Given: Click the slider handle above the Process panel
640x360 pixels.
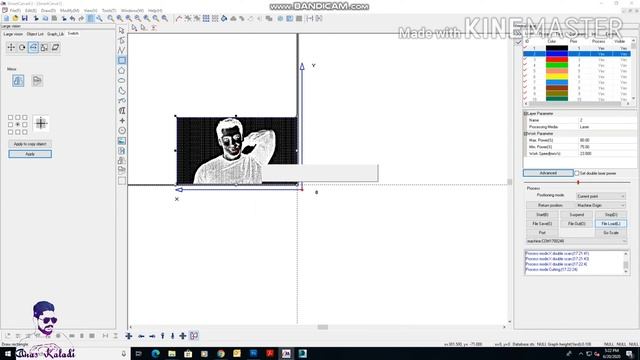Looking at the screenshot, I should pos(578,182).
